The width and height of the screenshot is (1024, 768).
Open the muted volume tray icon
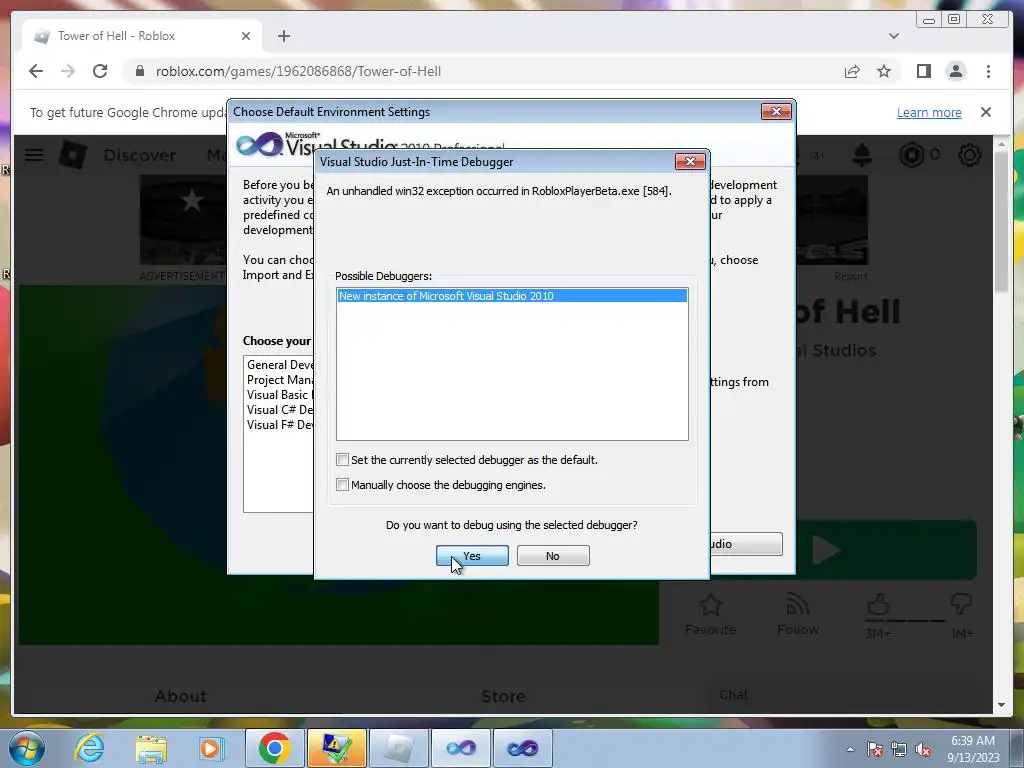923,749
